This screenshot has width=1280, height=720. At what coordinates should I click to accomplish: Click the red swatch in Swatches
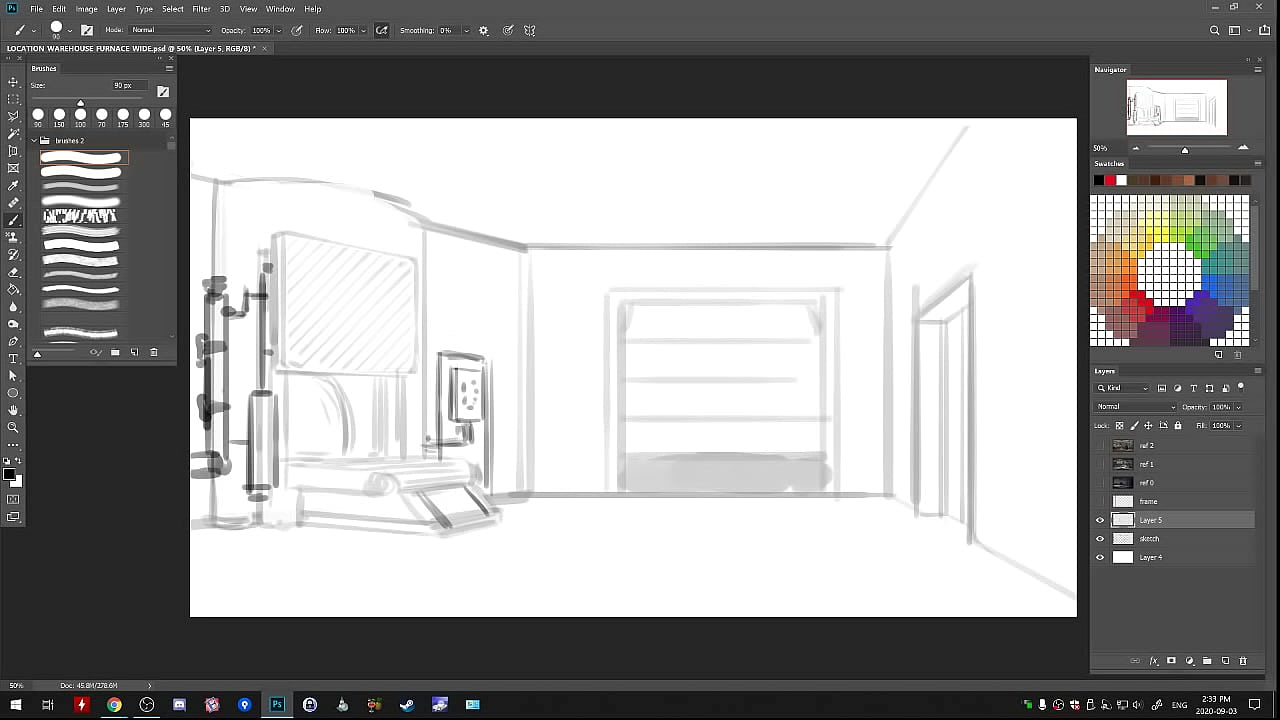(x=1110, y=180)
